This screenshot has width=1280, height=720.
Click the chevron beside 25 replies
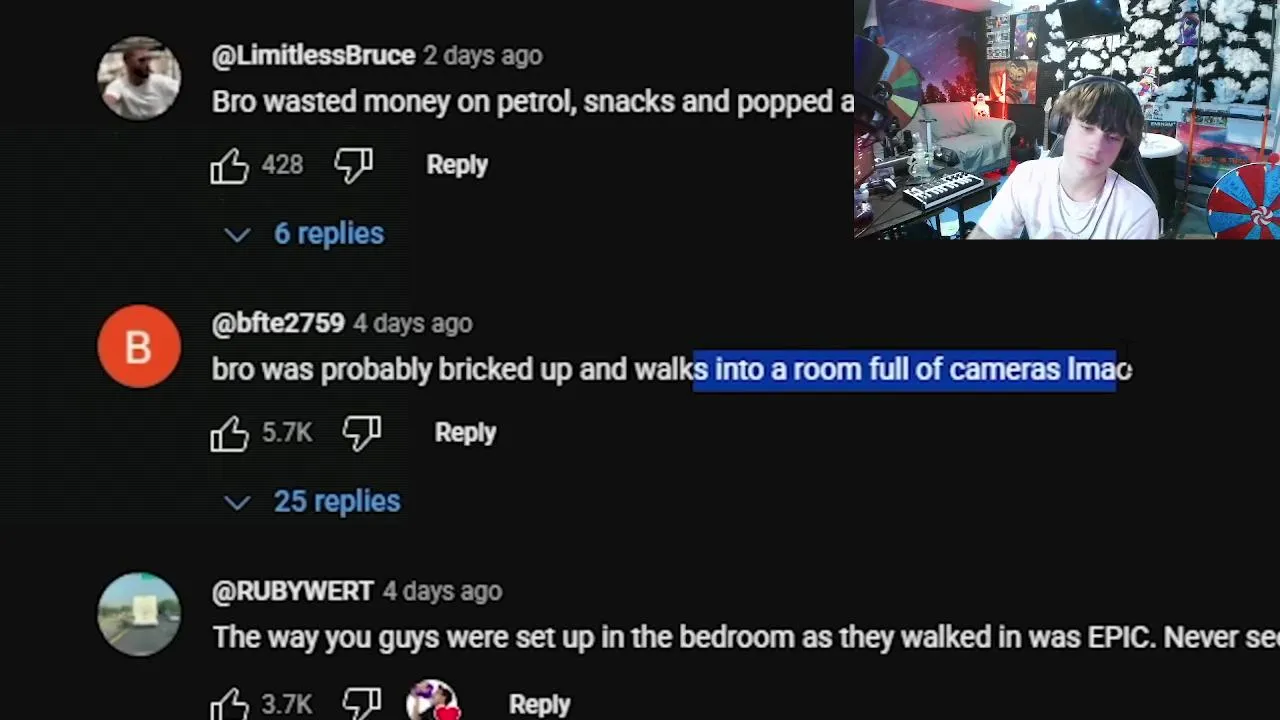237,503
